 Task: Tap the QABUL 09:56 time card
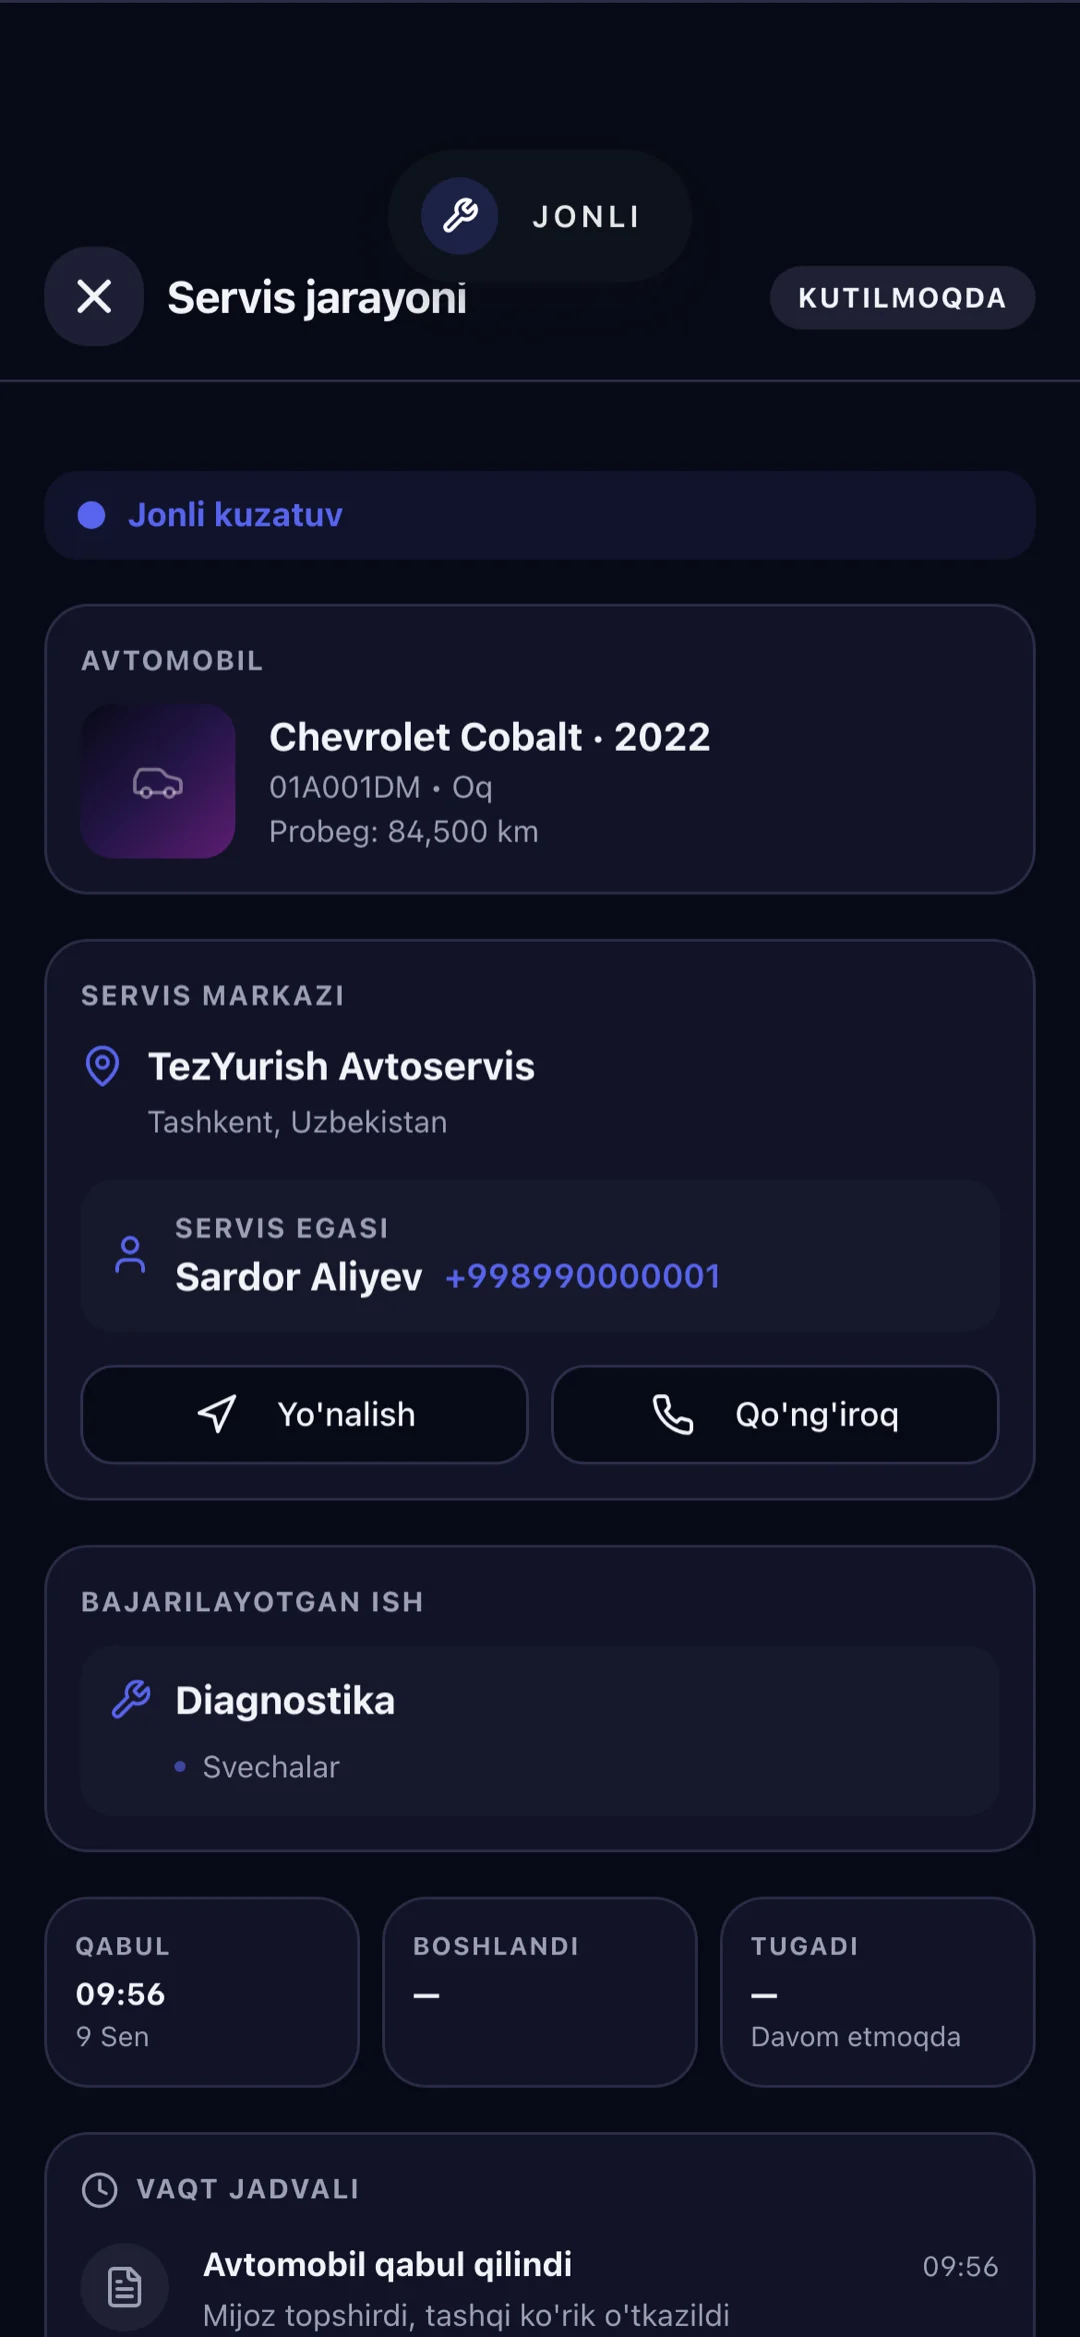click(202, 1992)
